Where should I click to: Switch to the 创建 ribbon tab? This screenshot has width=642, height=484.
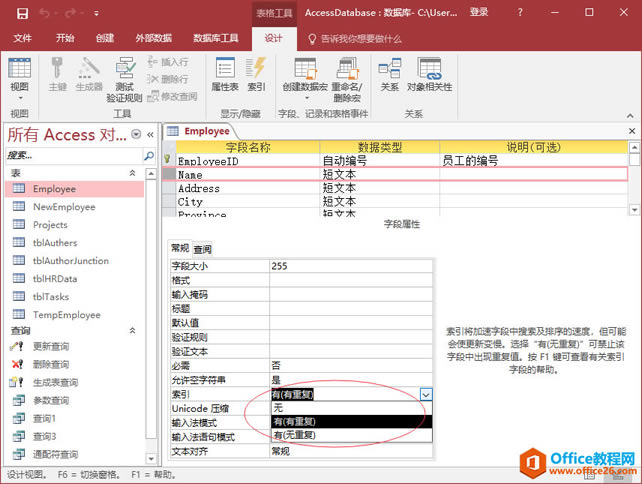[x=105, y=38]
